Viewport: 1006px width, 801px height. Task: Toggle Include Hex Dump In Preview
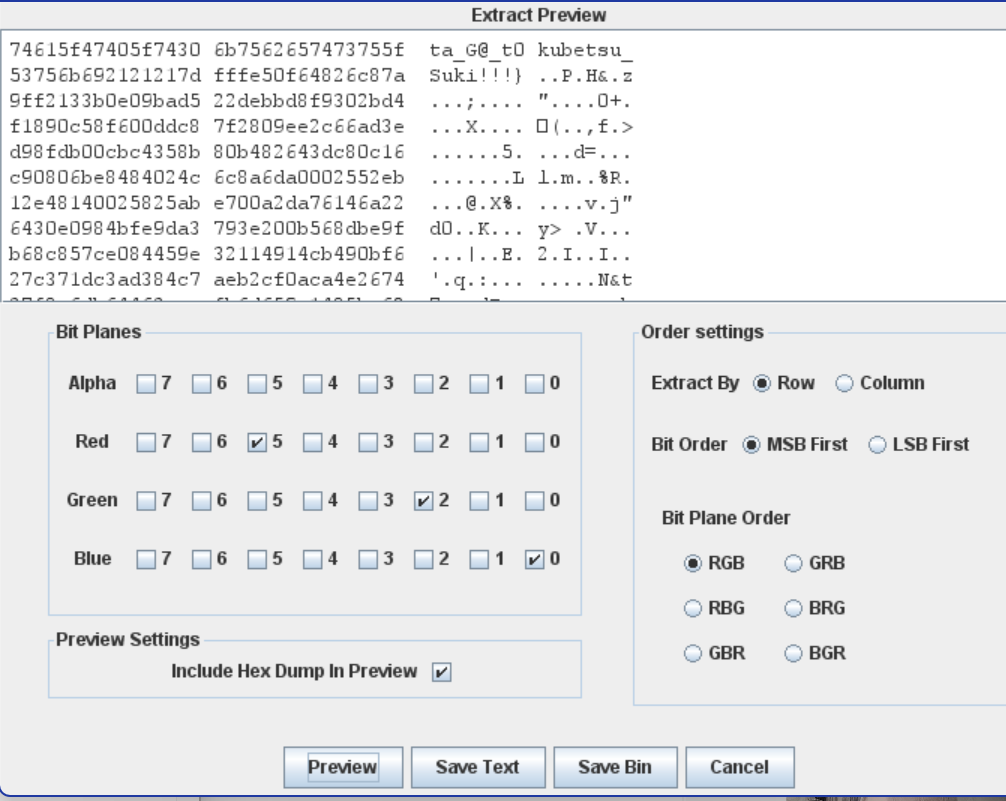point(441,672)
